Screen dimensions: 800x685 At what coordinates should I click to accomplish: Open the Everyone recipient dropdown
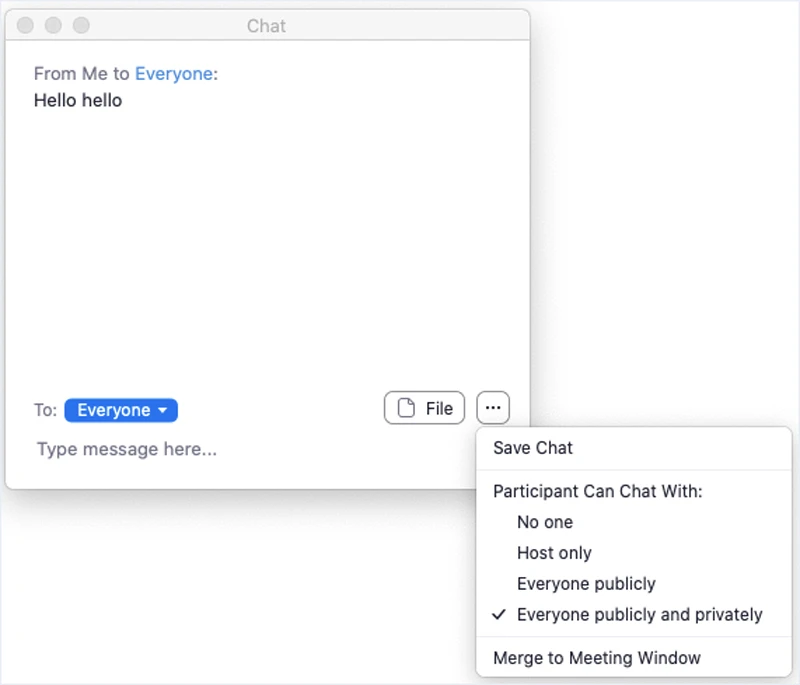point(120,410)
